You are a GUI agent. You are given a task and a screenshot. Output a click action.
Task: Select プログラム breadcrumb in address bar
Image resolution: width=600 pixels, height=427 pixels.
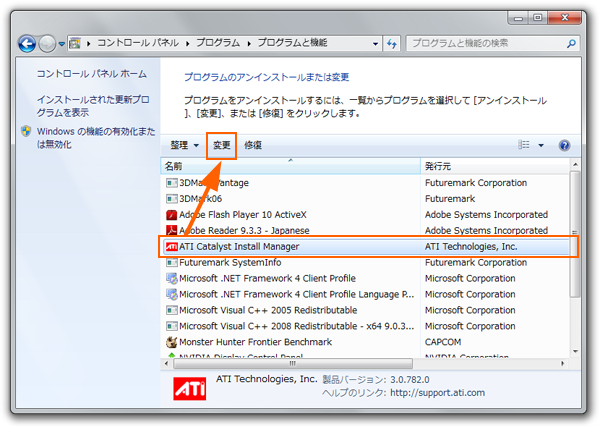click(x=218, y=43)
